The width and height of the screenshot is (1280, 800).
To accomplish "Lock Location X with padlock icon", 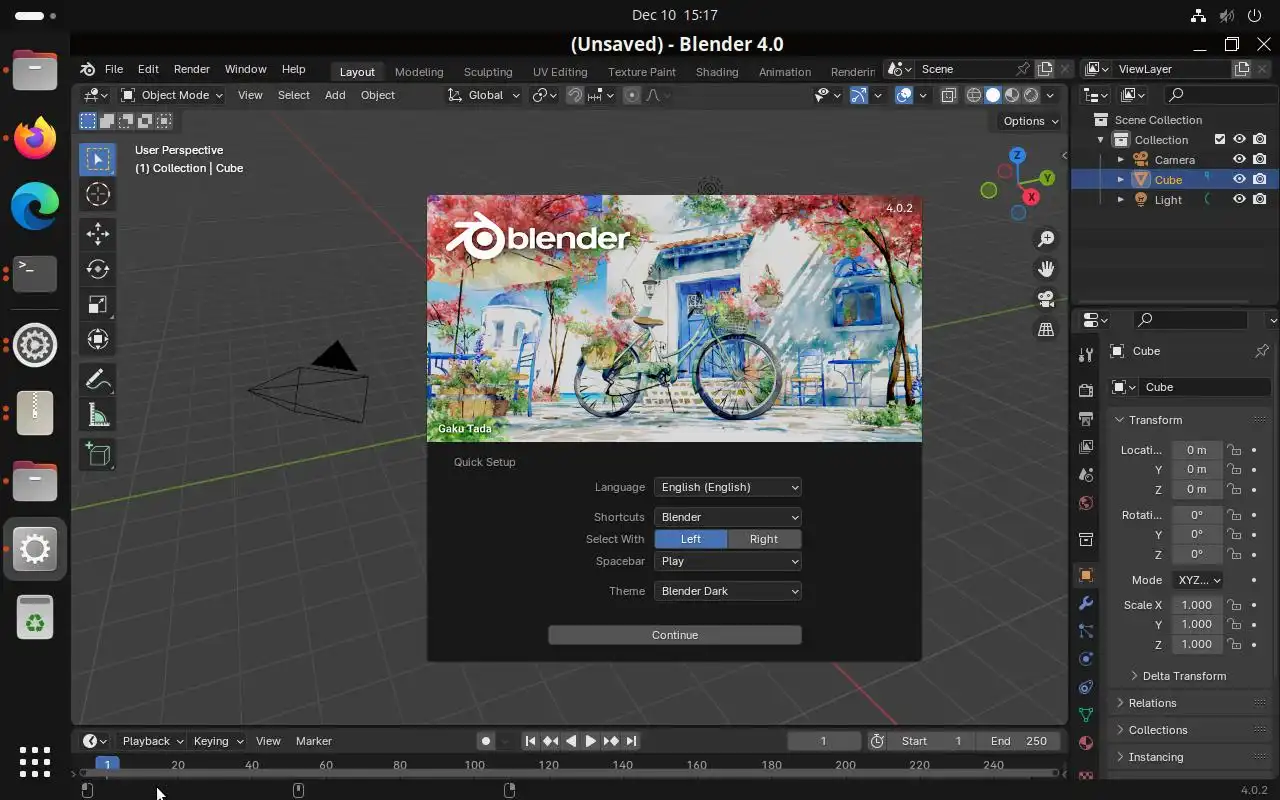I will [x=1235, y=450].
